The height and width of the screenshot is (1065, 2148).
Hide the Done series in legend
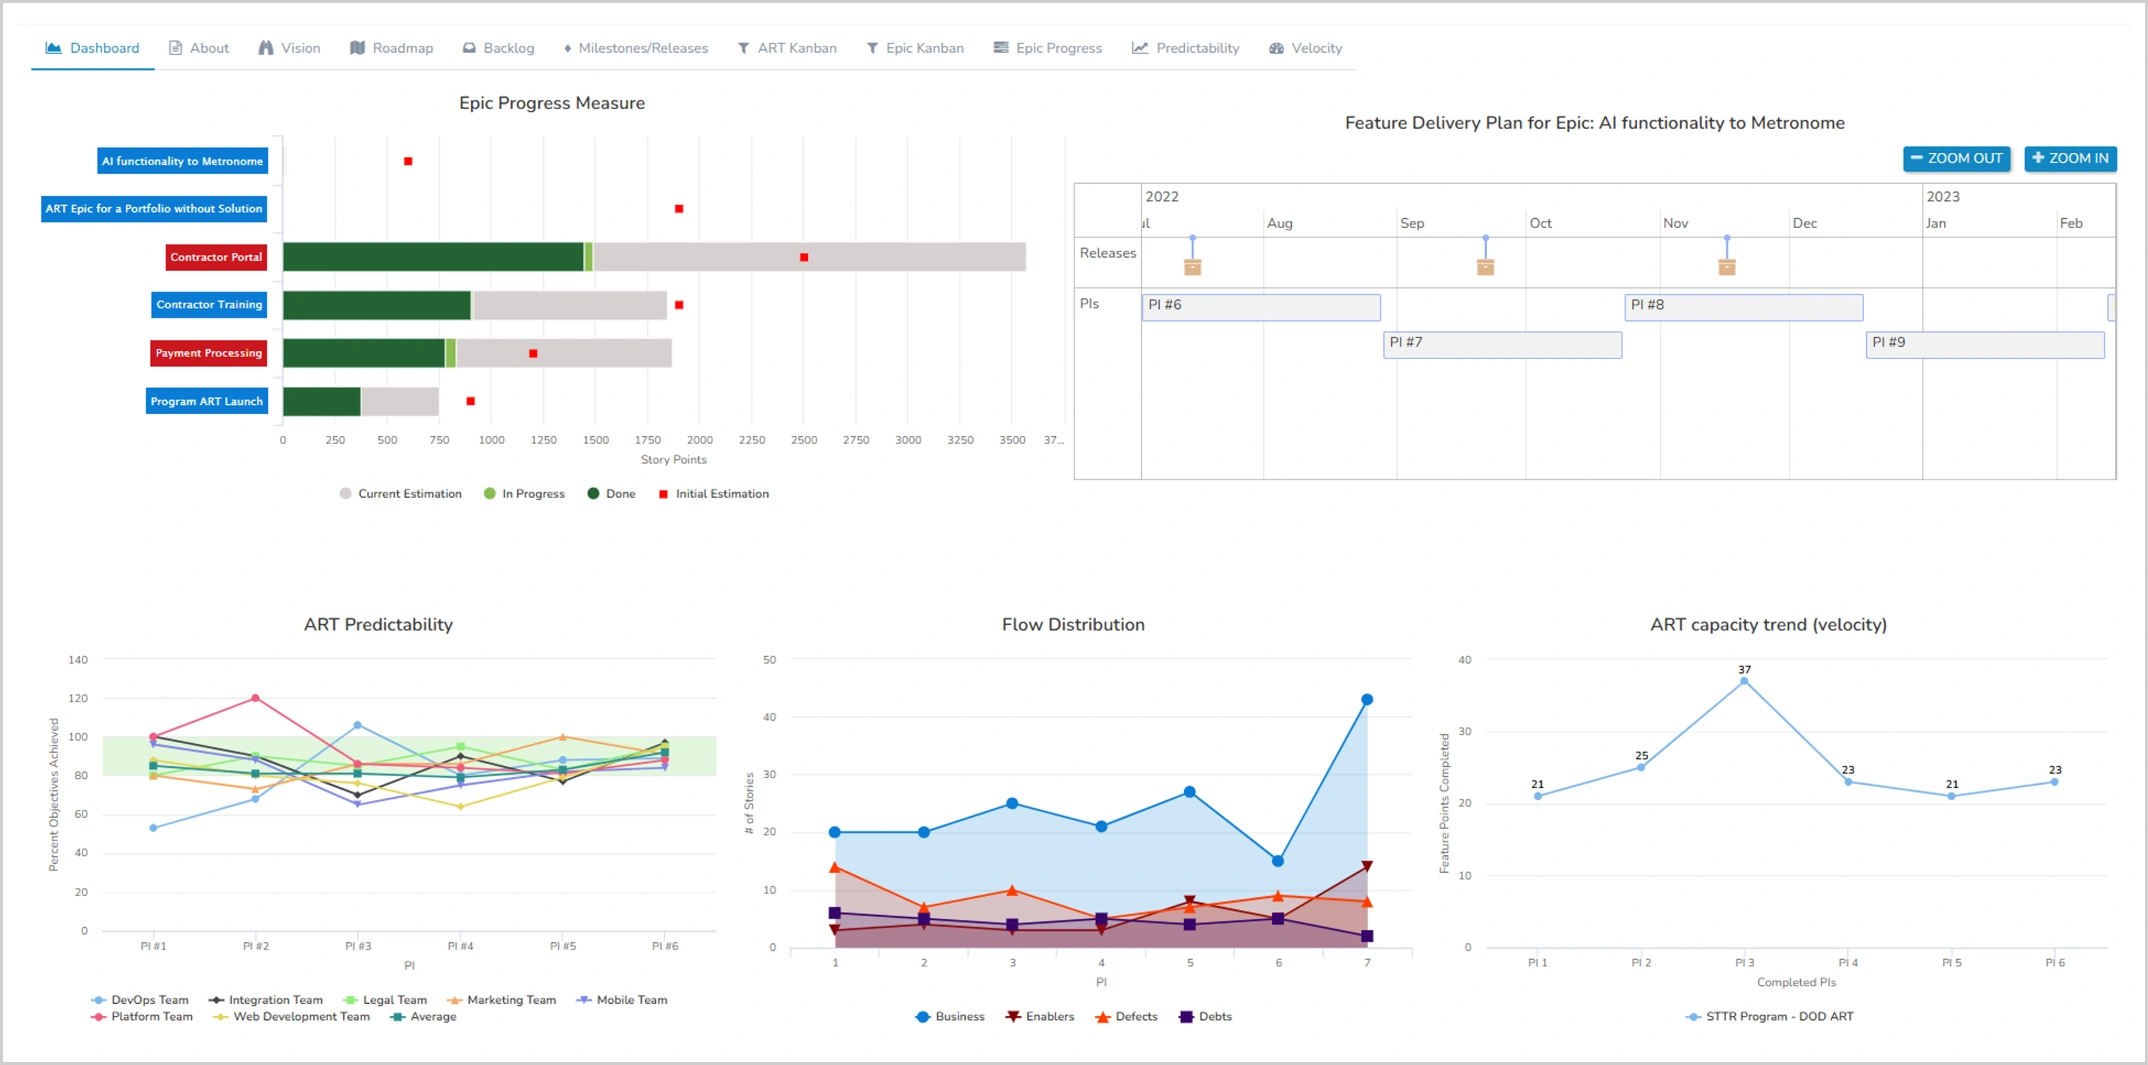611,494
